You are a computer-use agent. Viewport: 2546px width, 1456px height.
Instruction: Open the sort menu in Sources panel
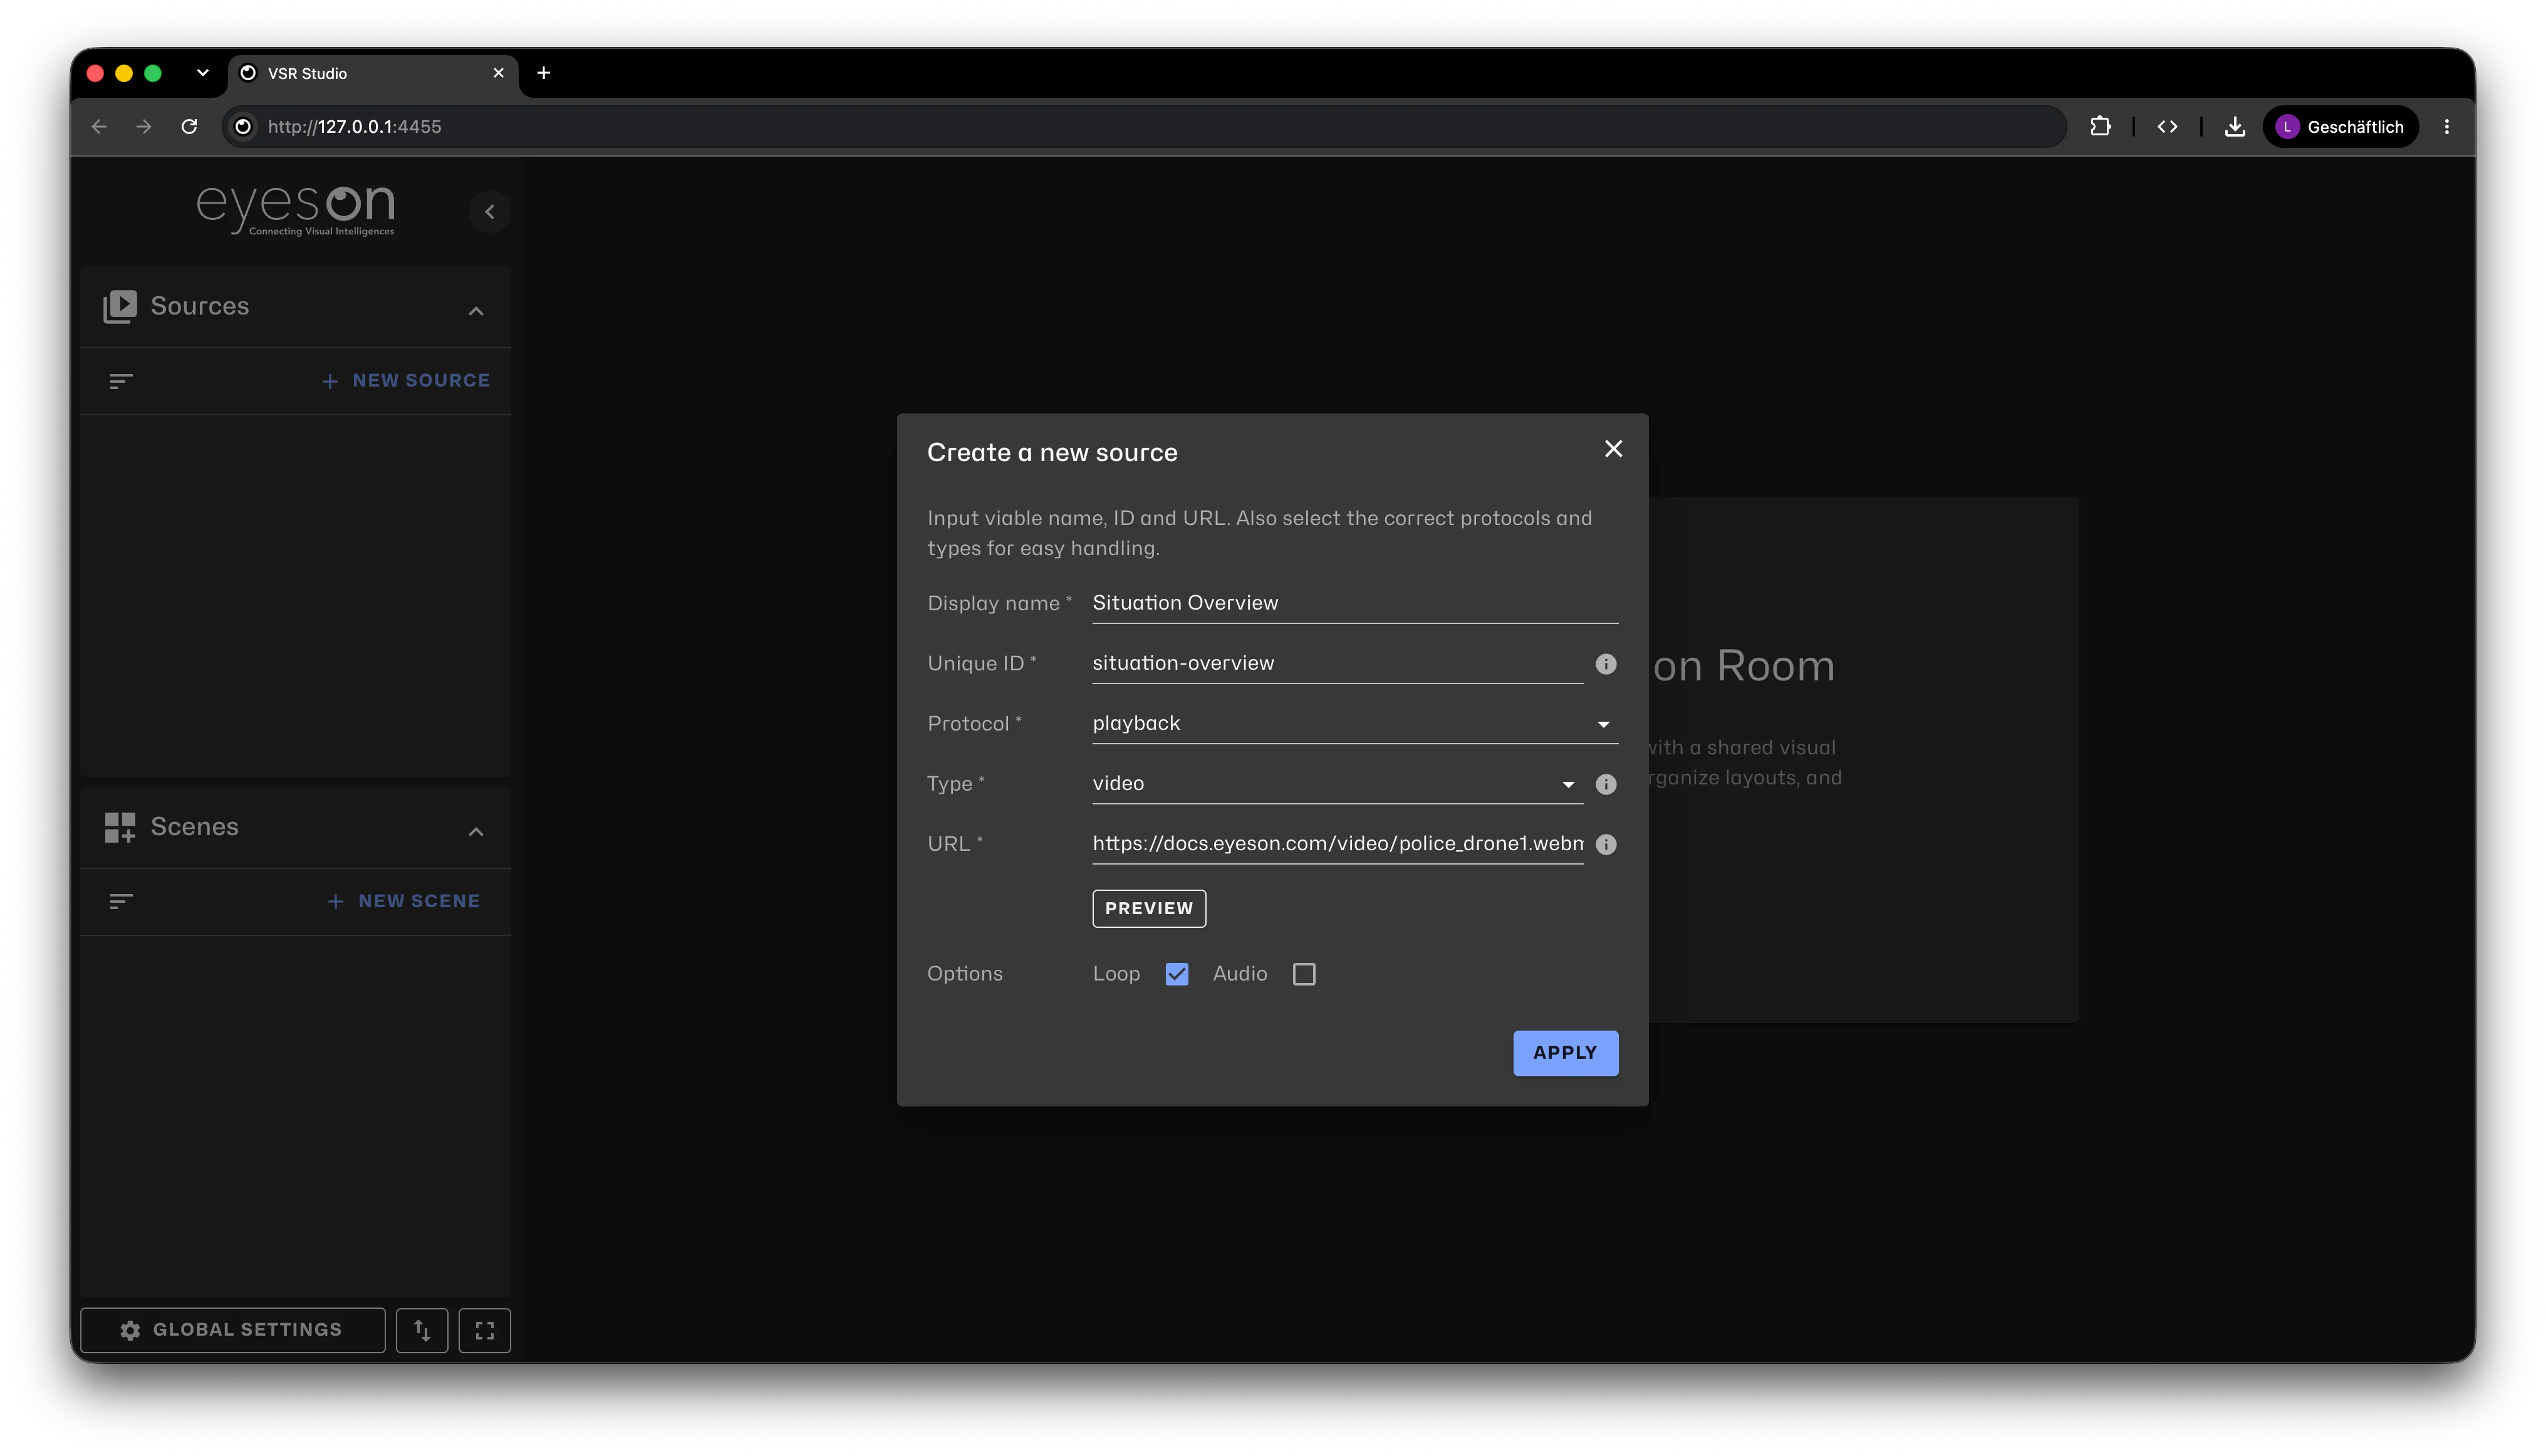point(121,381)
